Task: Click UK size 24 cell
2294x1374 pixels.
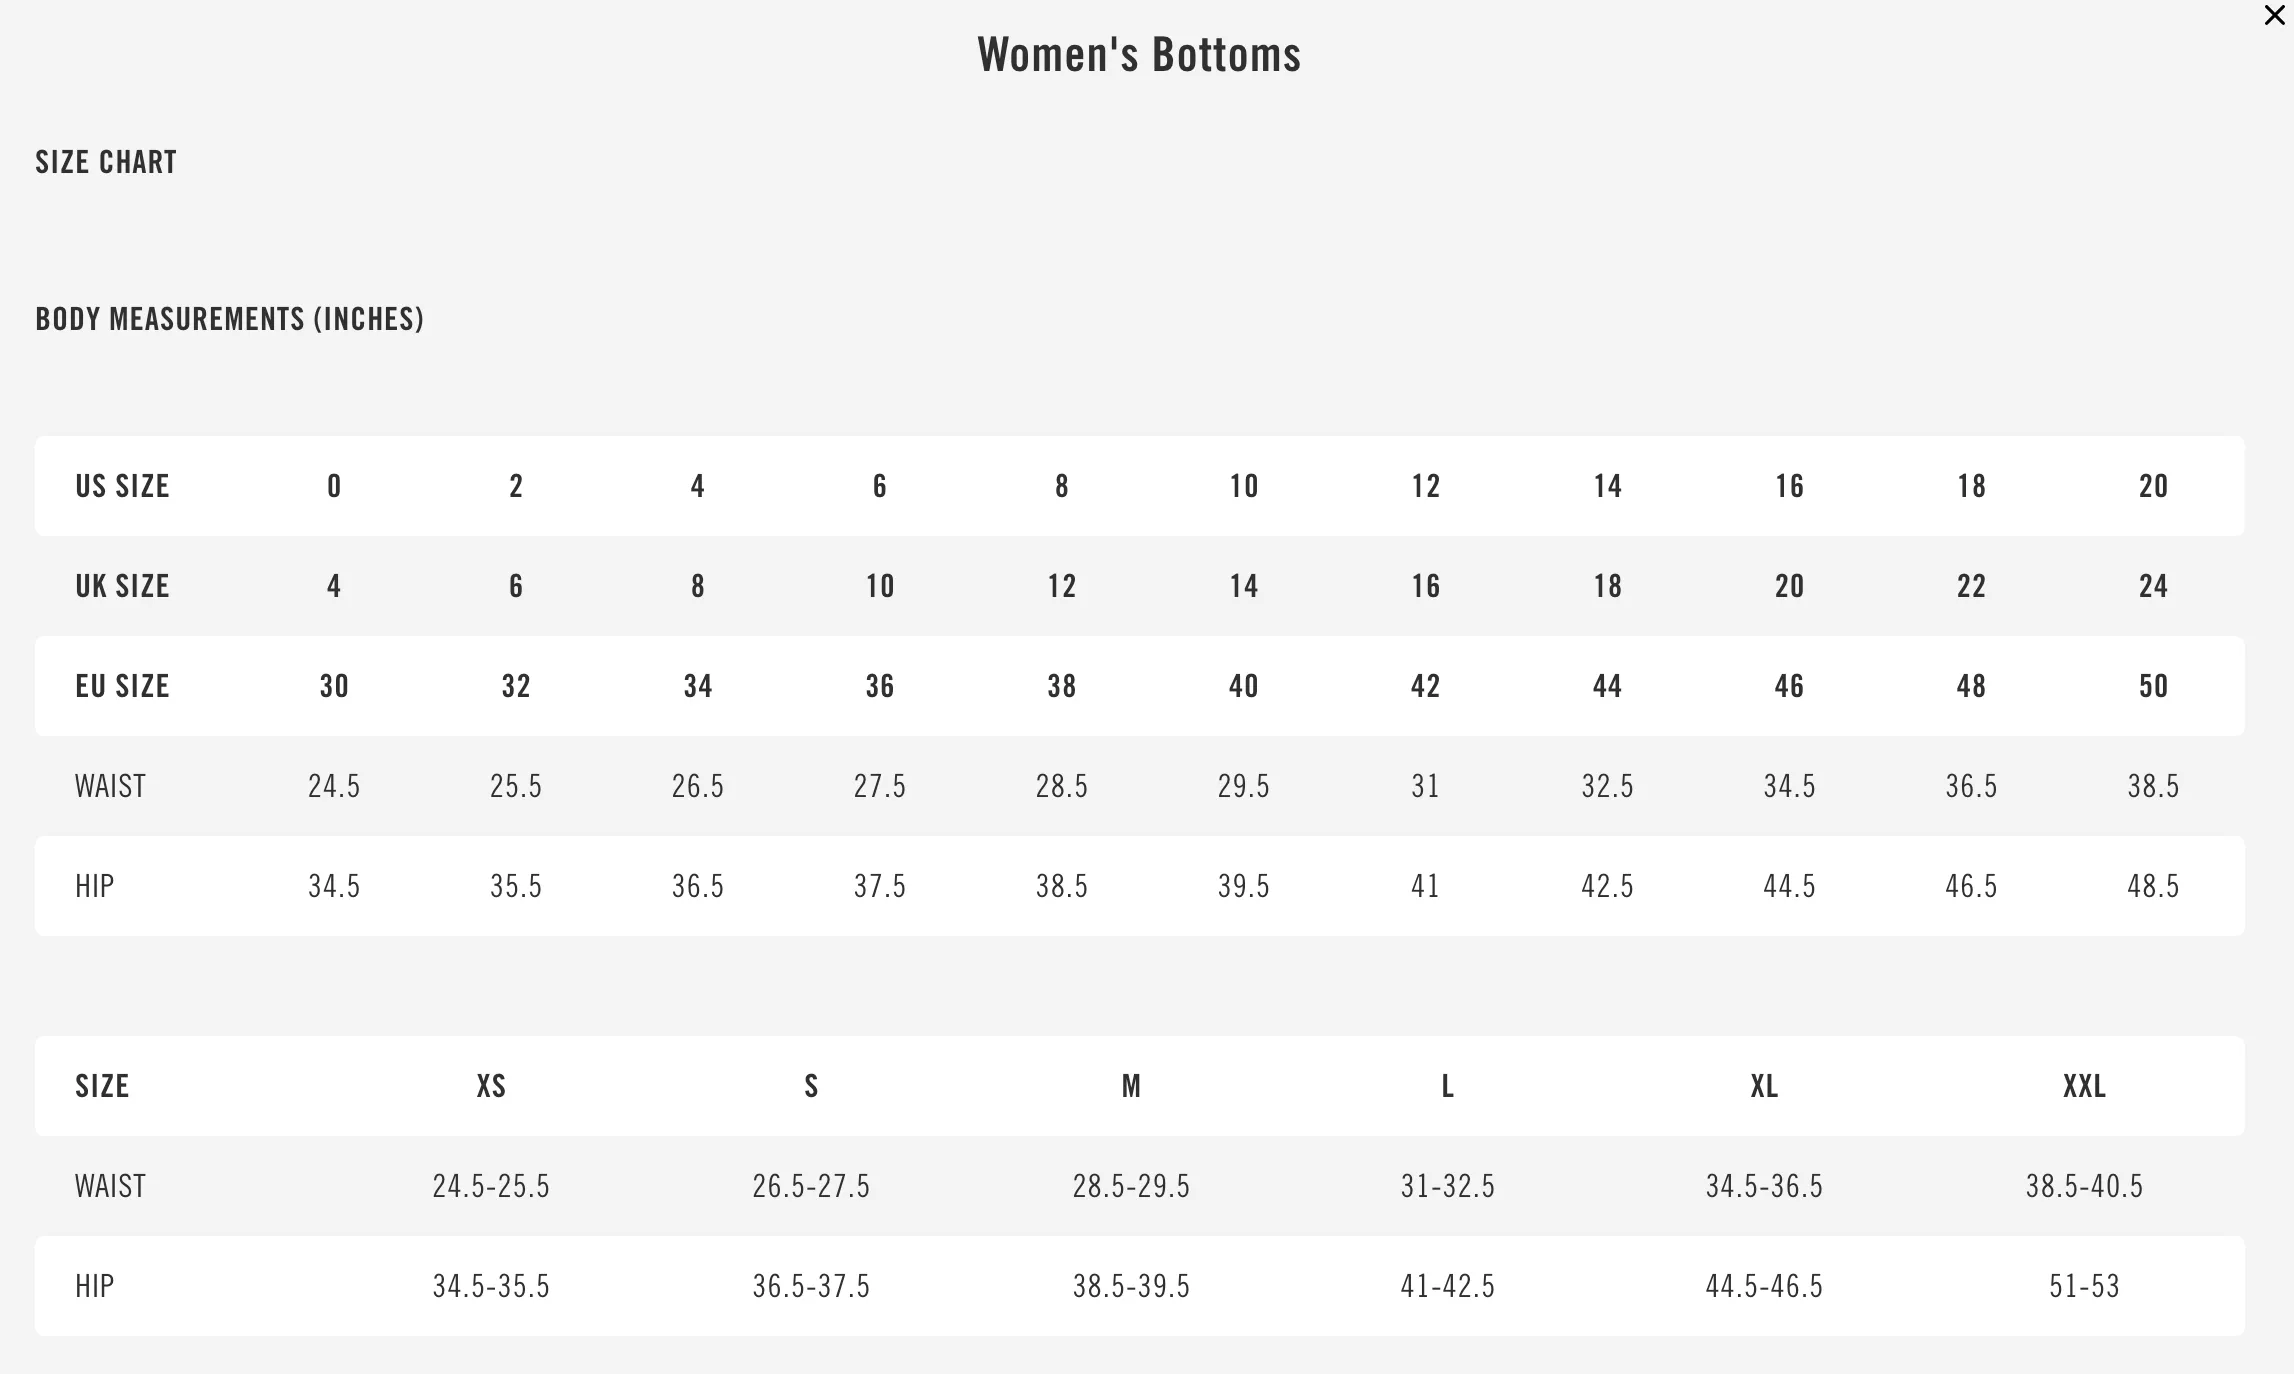Action: click(x=2153, y=586)
